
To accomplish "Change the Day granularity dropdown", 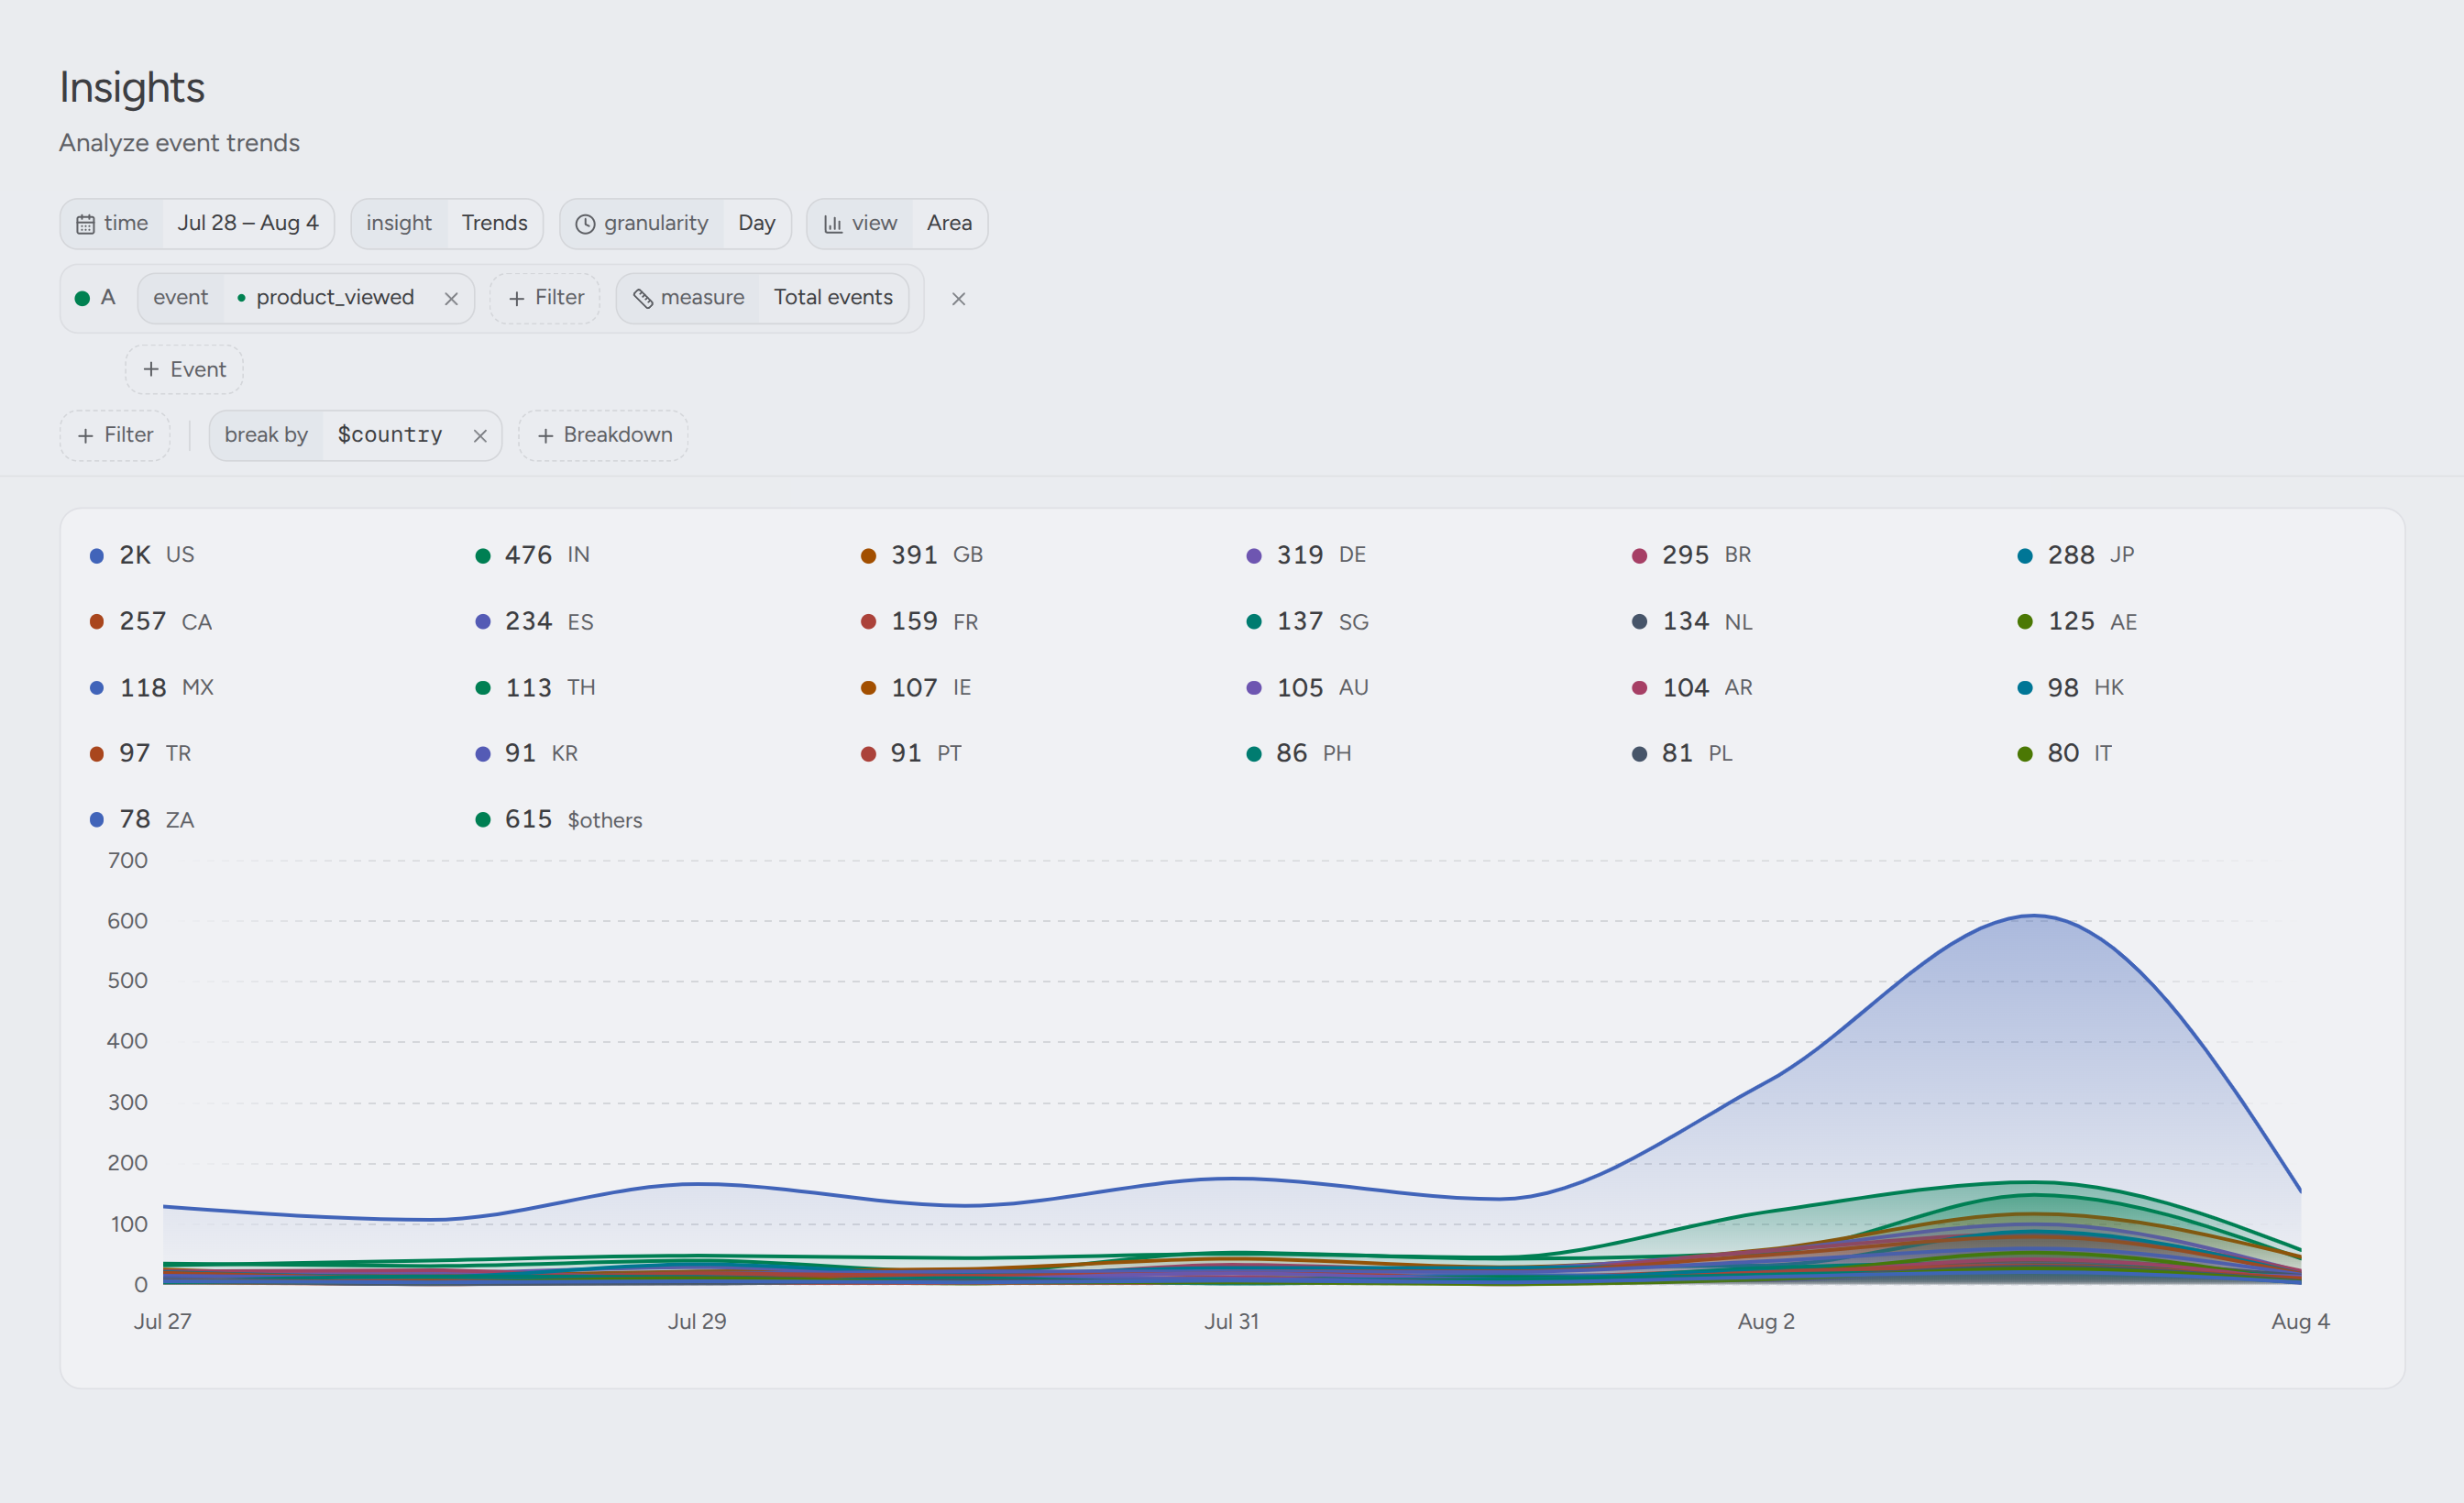I will pyautogui.click(x=757, y=223).
